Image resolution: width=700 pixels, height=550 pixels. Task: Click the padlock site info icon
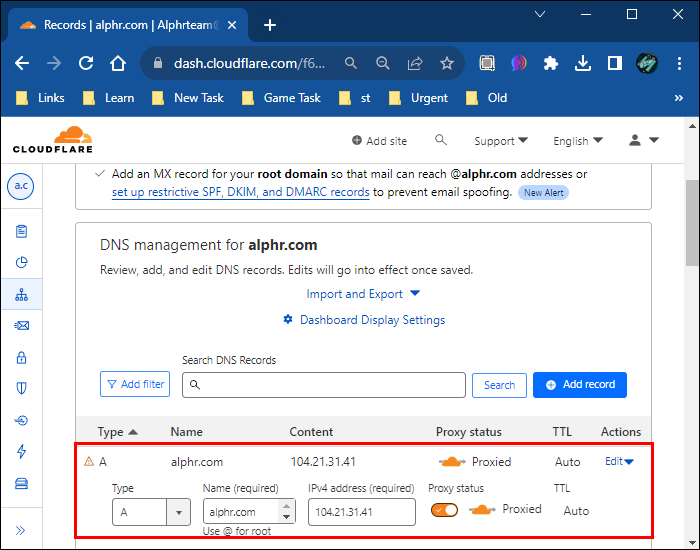tap(158, 63)
